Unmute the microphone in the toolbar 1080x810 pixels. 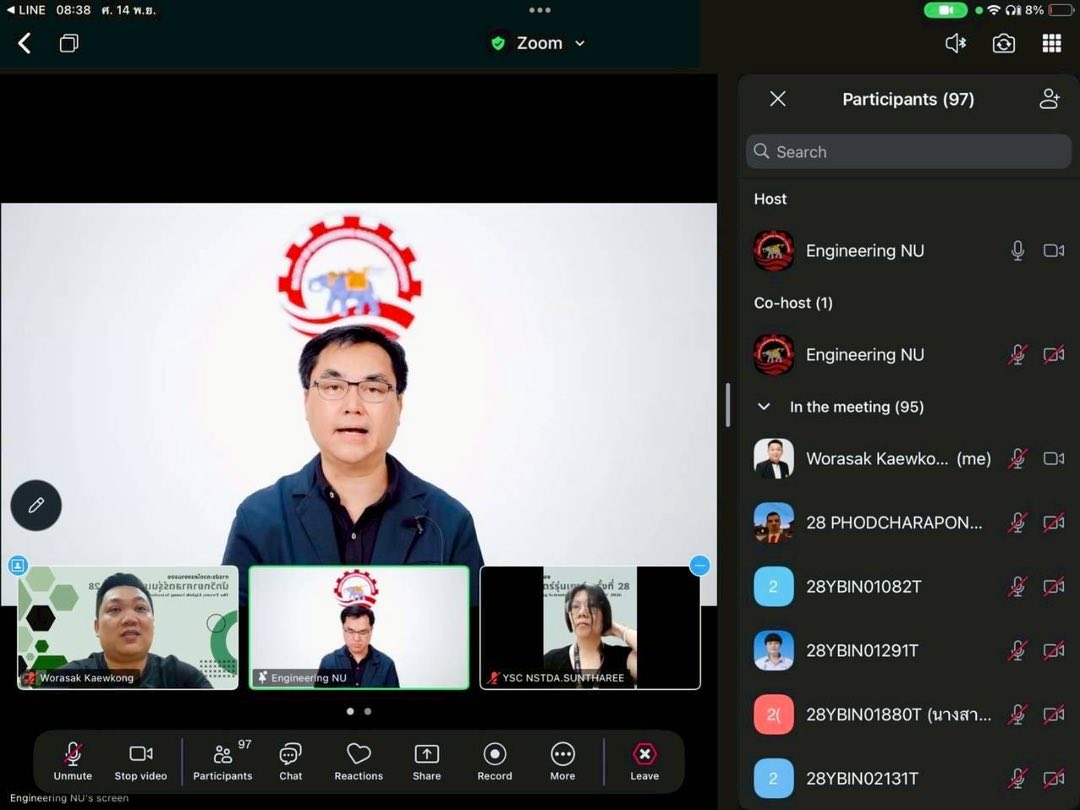[x=72, y=762]
